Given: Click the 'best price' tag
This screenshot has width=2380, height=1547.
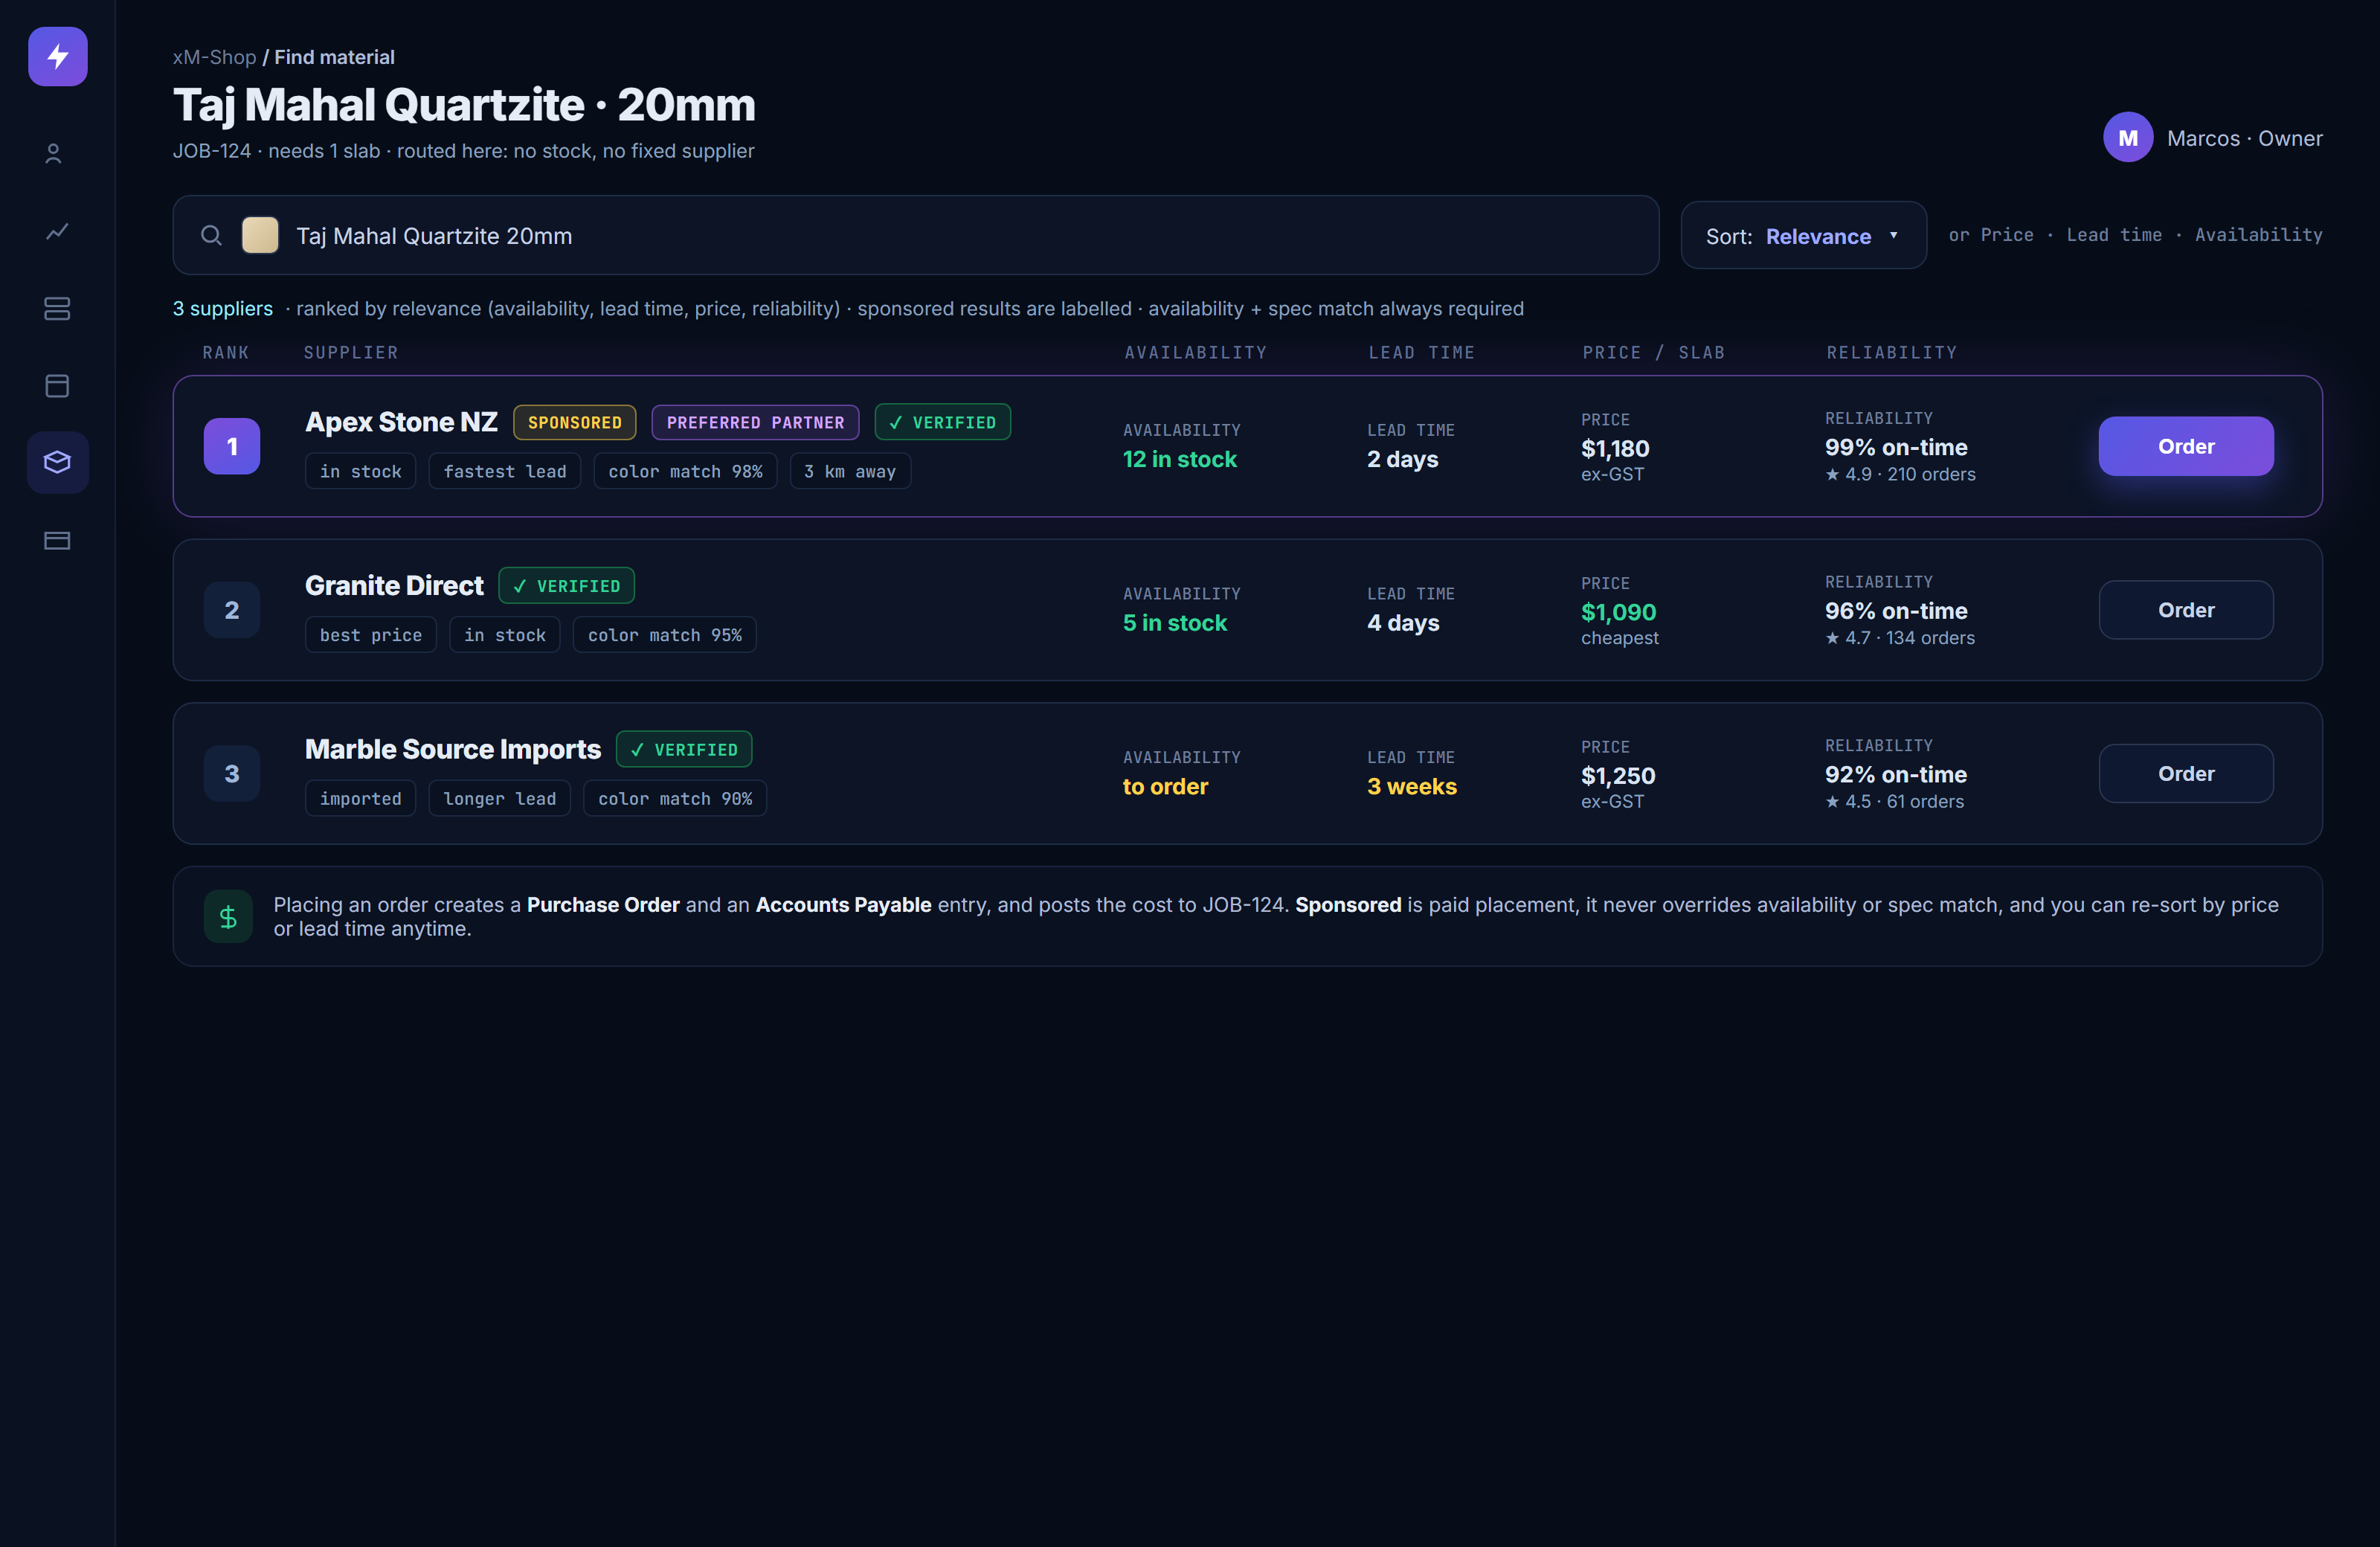Looking at the screenshot, I should pyautogui.click(x=371, y=635).
